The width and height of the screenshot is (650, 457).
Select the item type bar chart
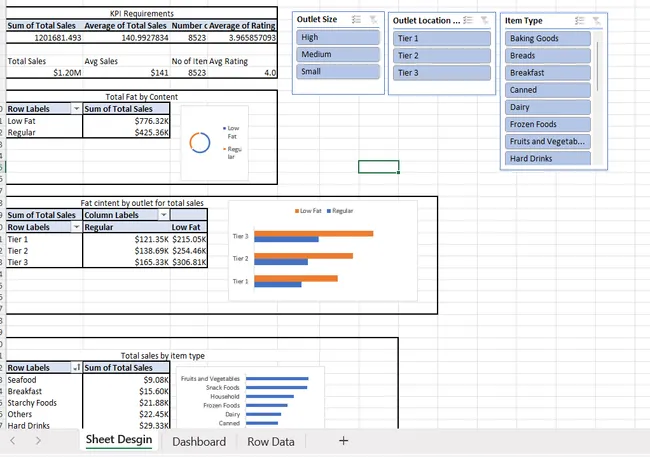pos(250,398)
